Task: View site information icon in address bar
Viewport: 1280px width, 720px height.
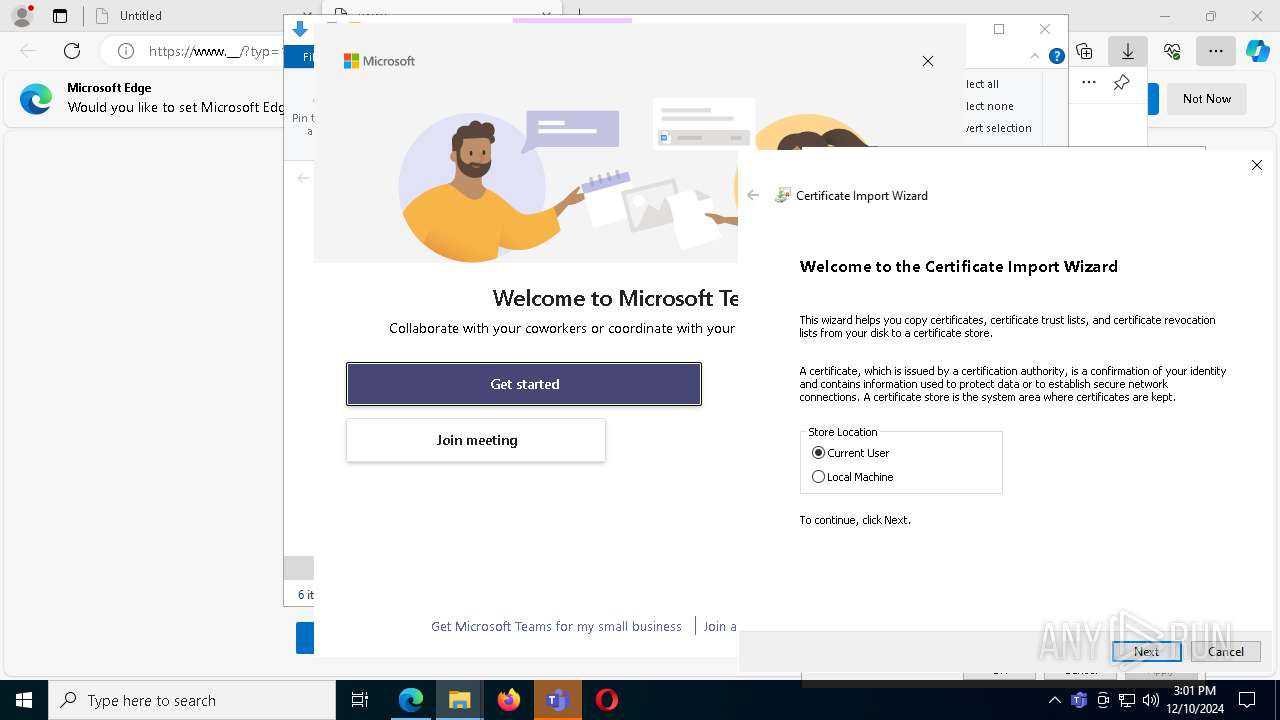Action: (x=126, y=51)
